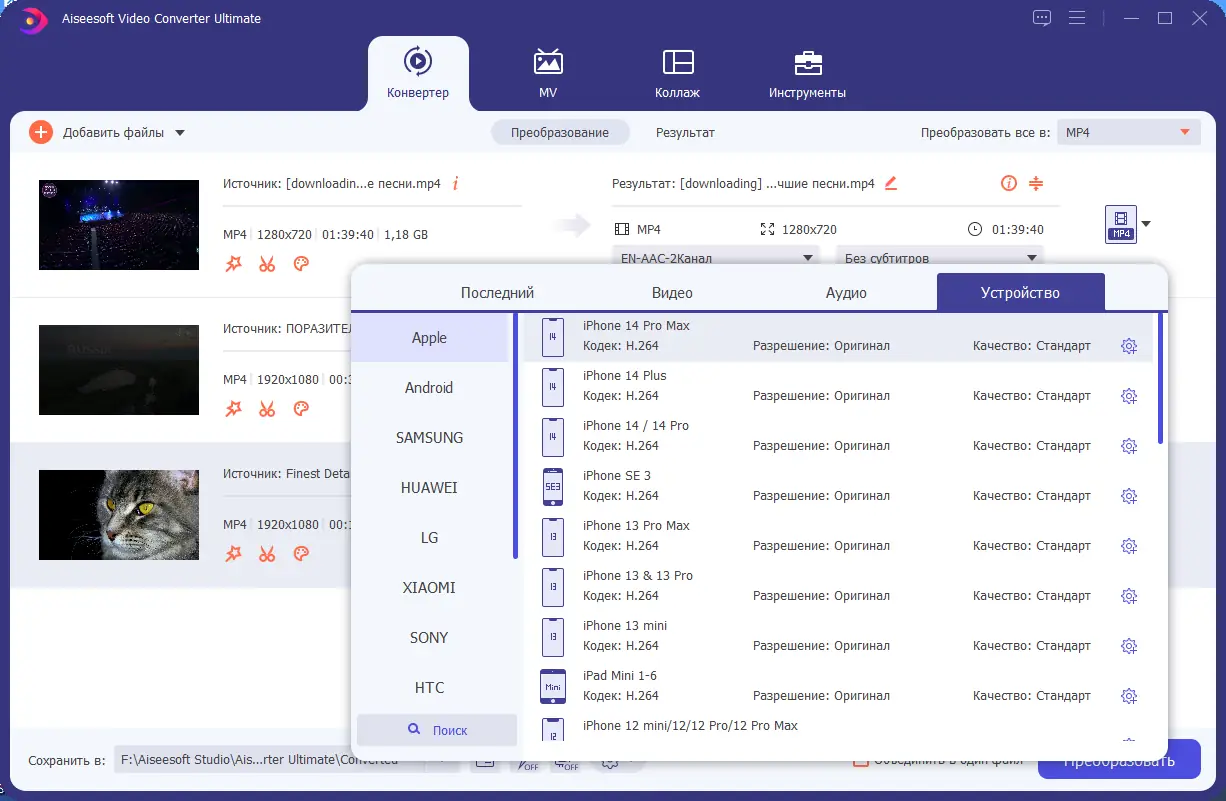Viewport: 1226px width, 801px height.
Task: Click the Поиск search field
Action: click(437, 730)
